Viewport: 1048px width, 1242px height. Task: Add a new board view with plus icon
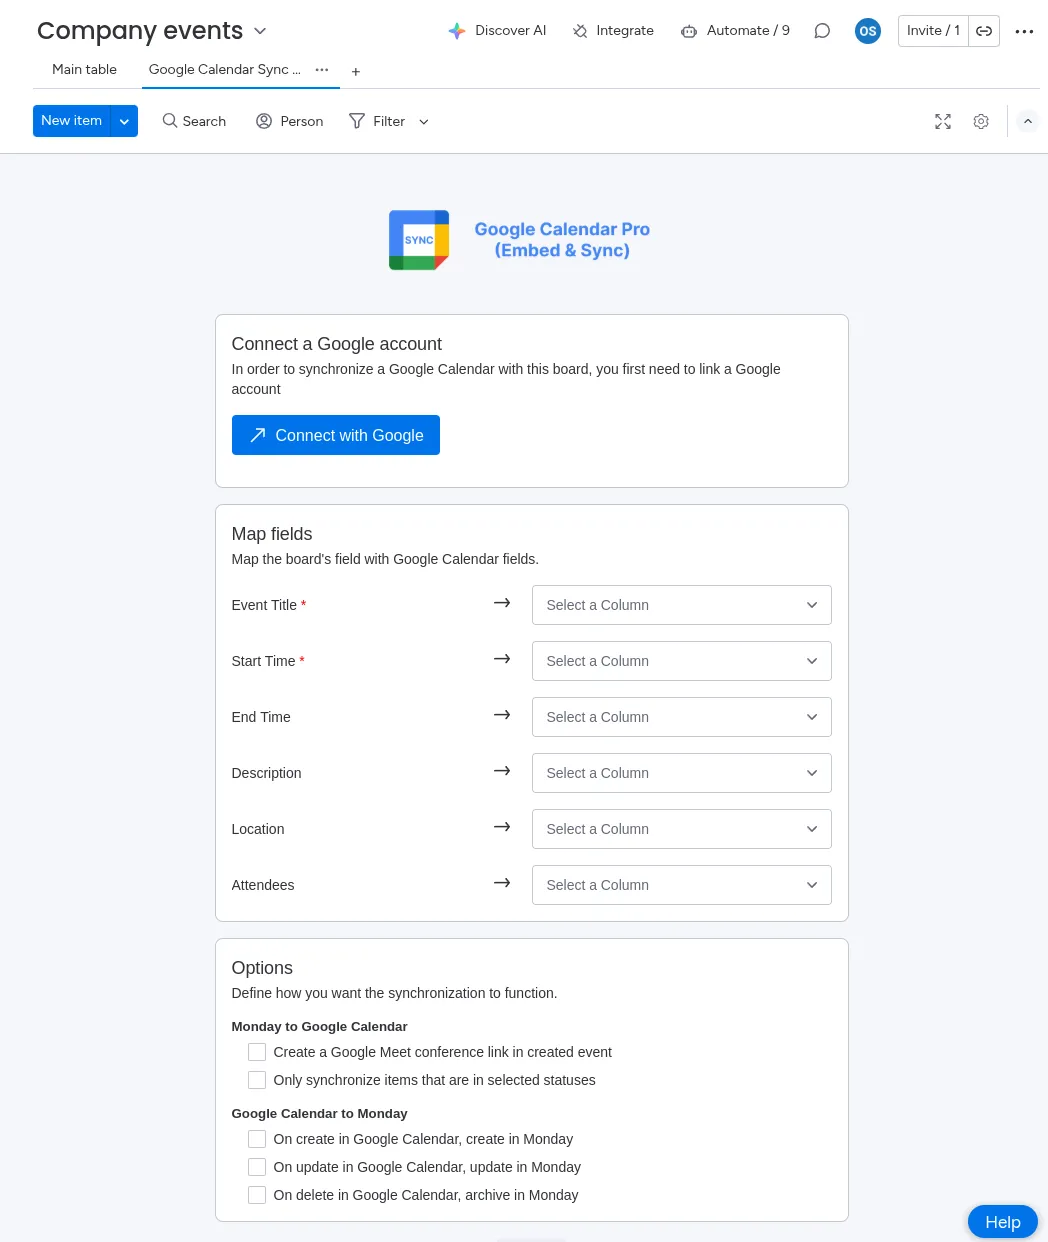click(356, 71)
